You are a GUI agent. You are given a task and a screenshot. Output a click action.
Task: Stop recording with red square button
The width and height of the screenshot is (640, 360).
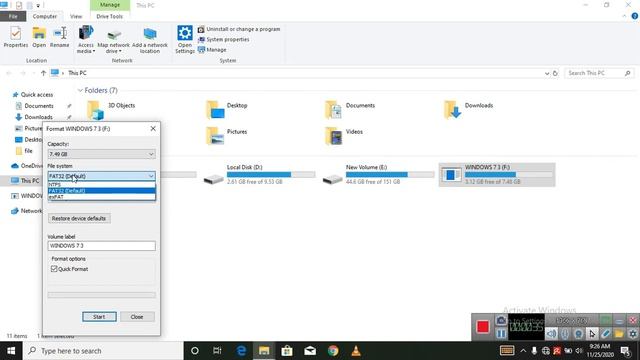pos(482,327)
